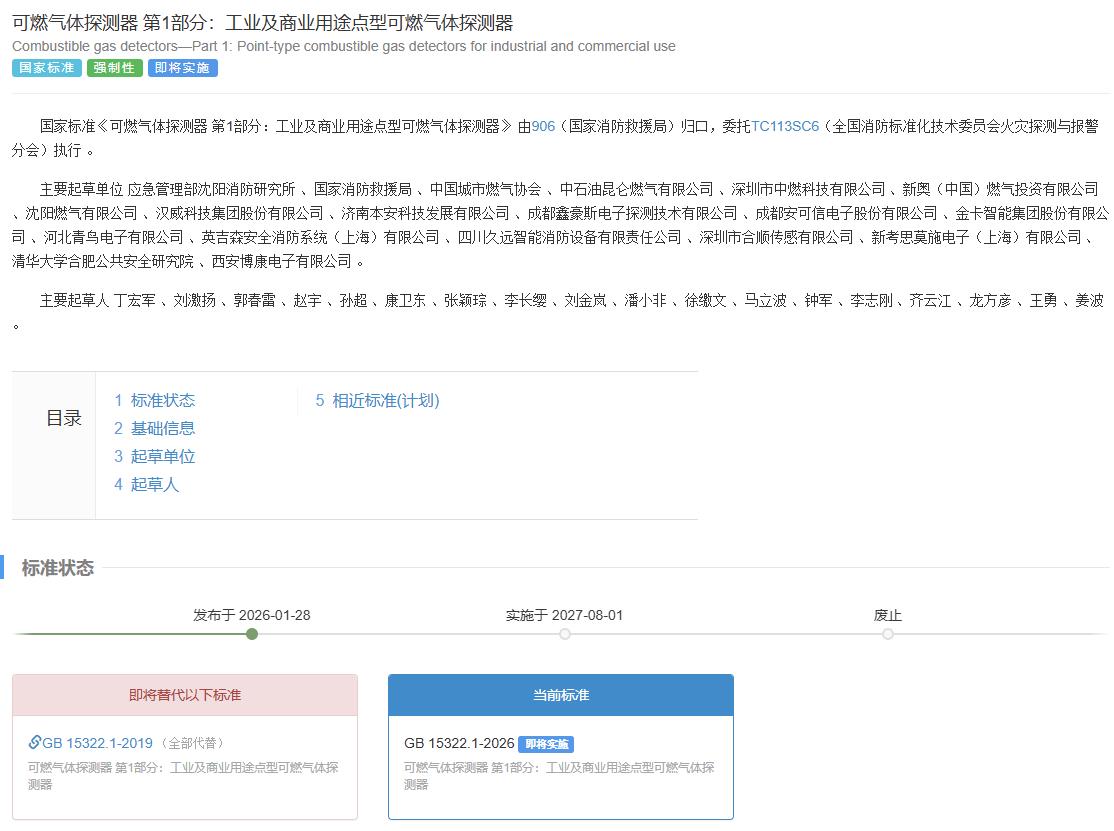The image size is (1114, 831).
Task: Click the GB 15322.1-2026 current standard title
Action: click(459, 743)
